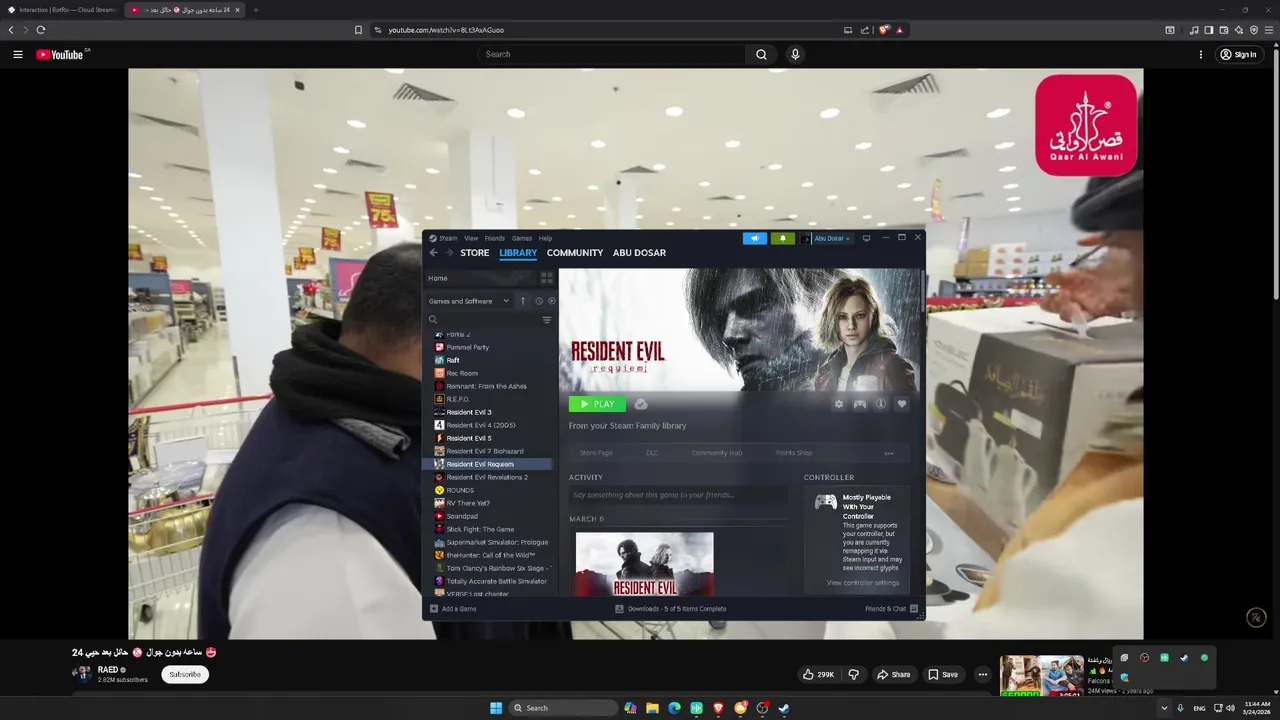Select Pummel Party in game list
The height and width of the screenshot is (720, 1280).
tap(468, 347)
